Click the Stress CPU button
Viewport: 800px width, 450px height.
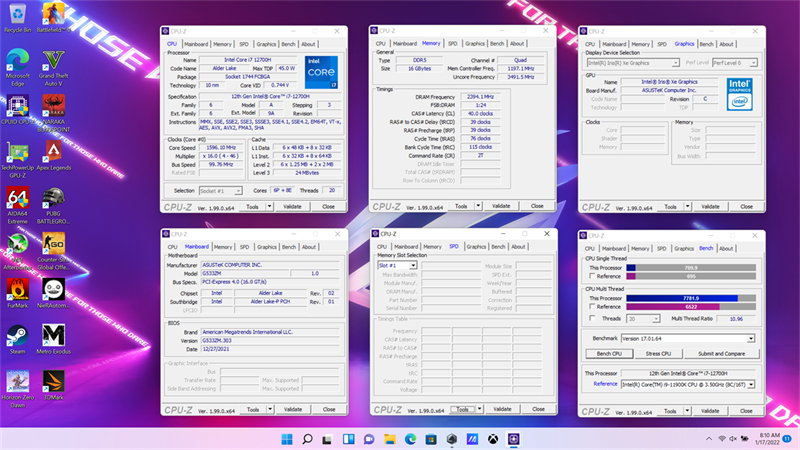coord(658,354)
